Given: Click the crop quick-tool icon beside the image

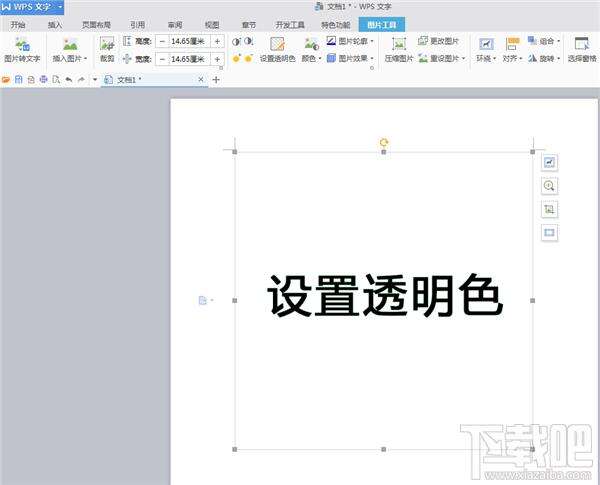Looking at the screenshot, I should [549, 209].
